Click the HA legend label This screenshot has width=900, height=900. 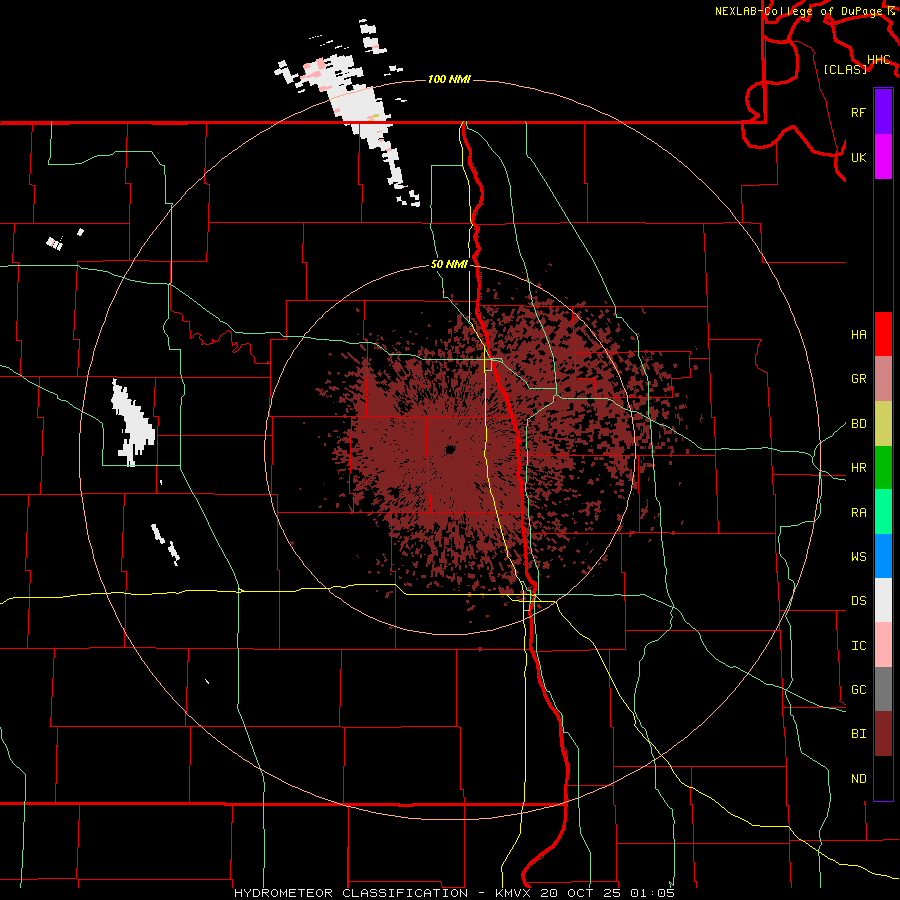pyautogui.click(x=858, y=335)
